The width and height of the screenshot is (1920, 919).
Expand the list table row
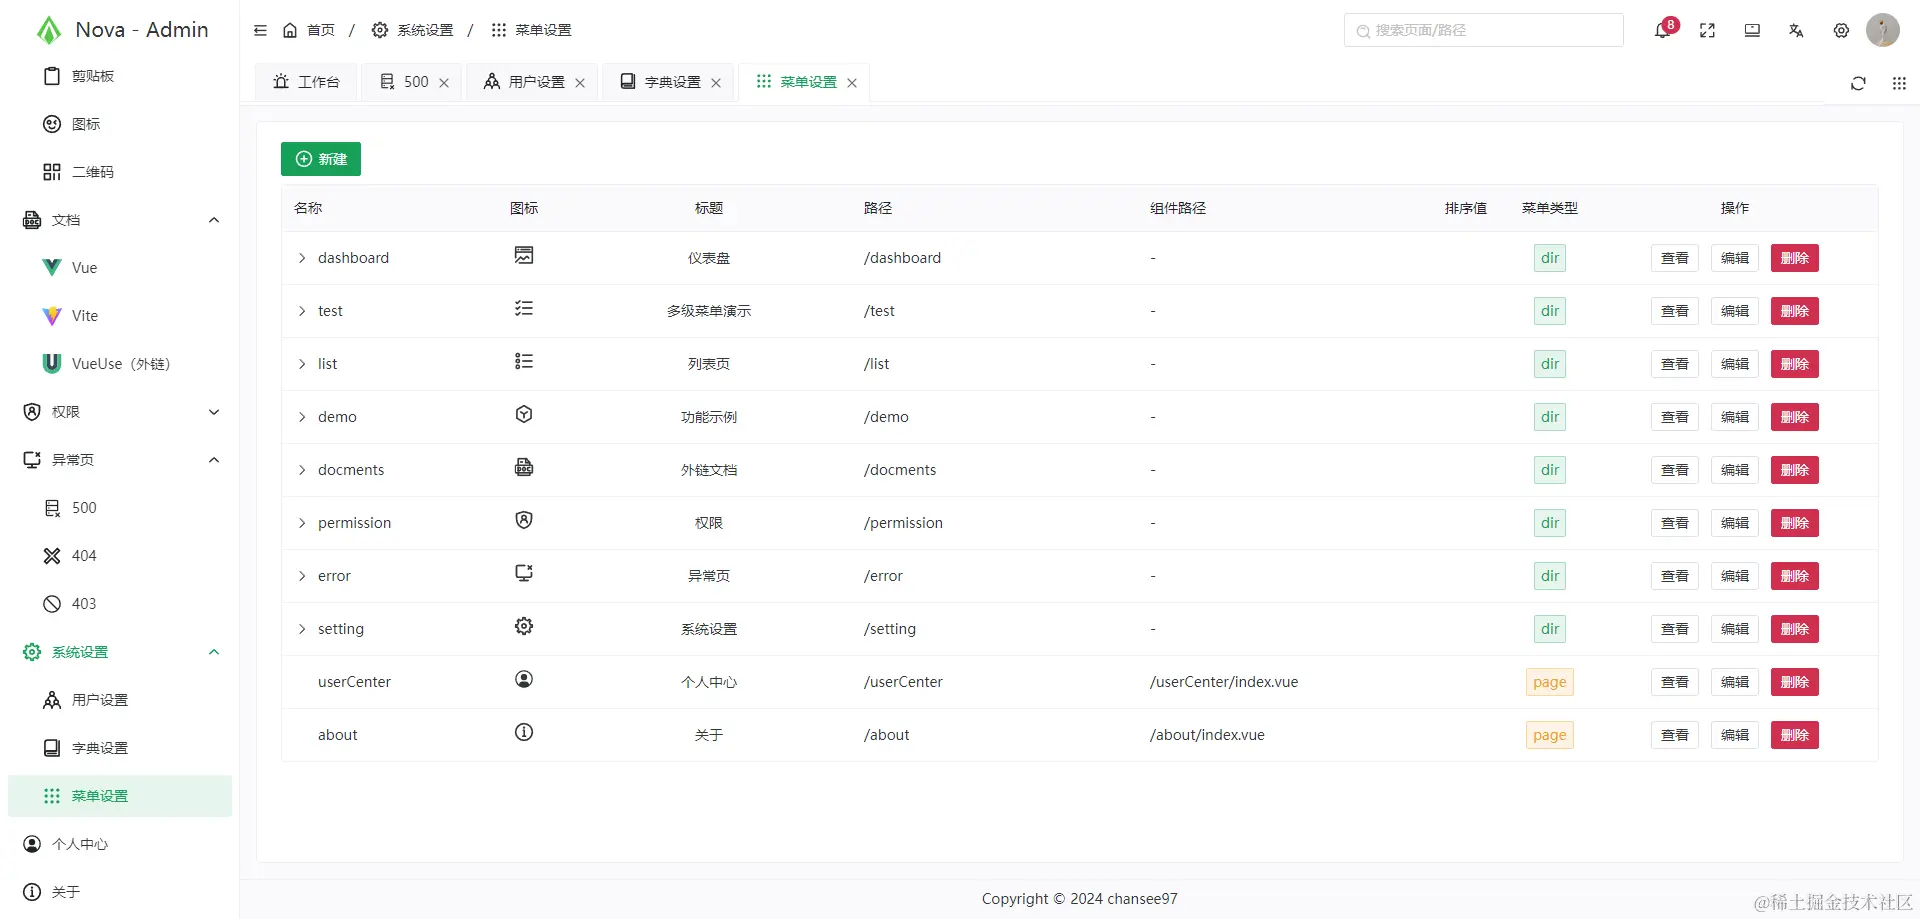tap(302, 364)
